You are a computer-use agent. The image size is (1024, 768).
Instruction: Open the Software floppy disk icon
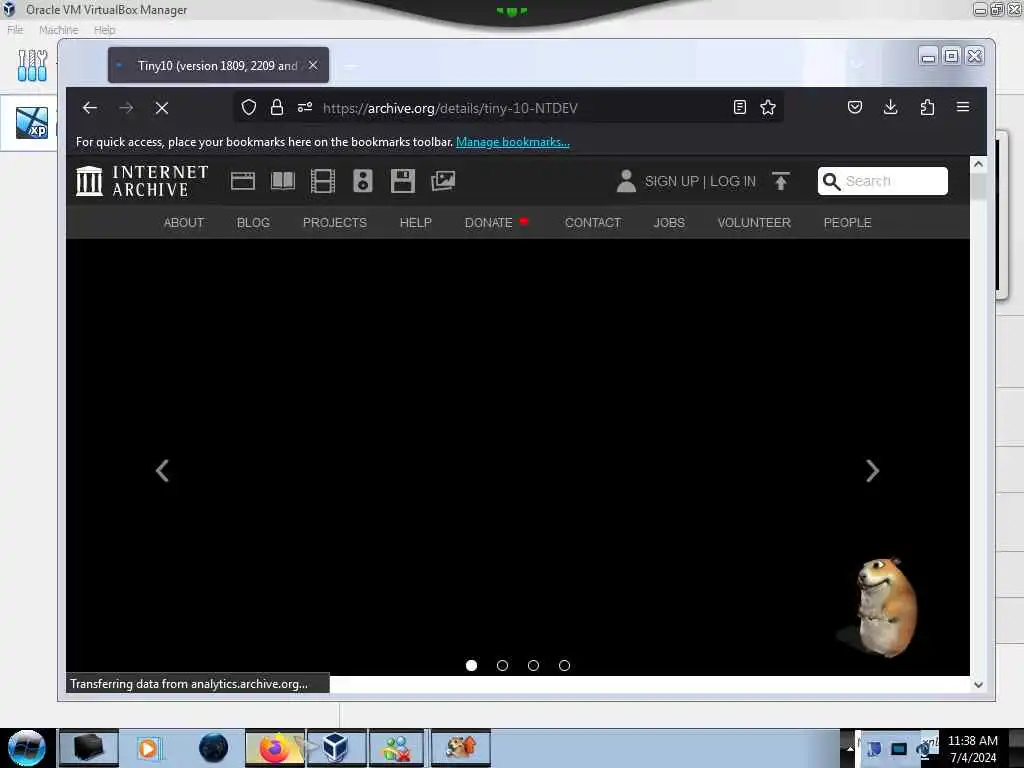coord(403,181)
